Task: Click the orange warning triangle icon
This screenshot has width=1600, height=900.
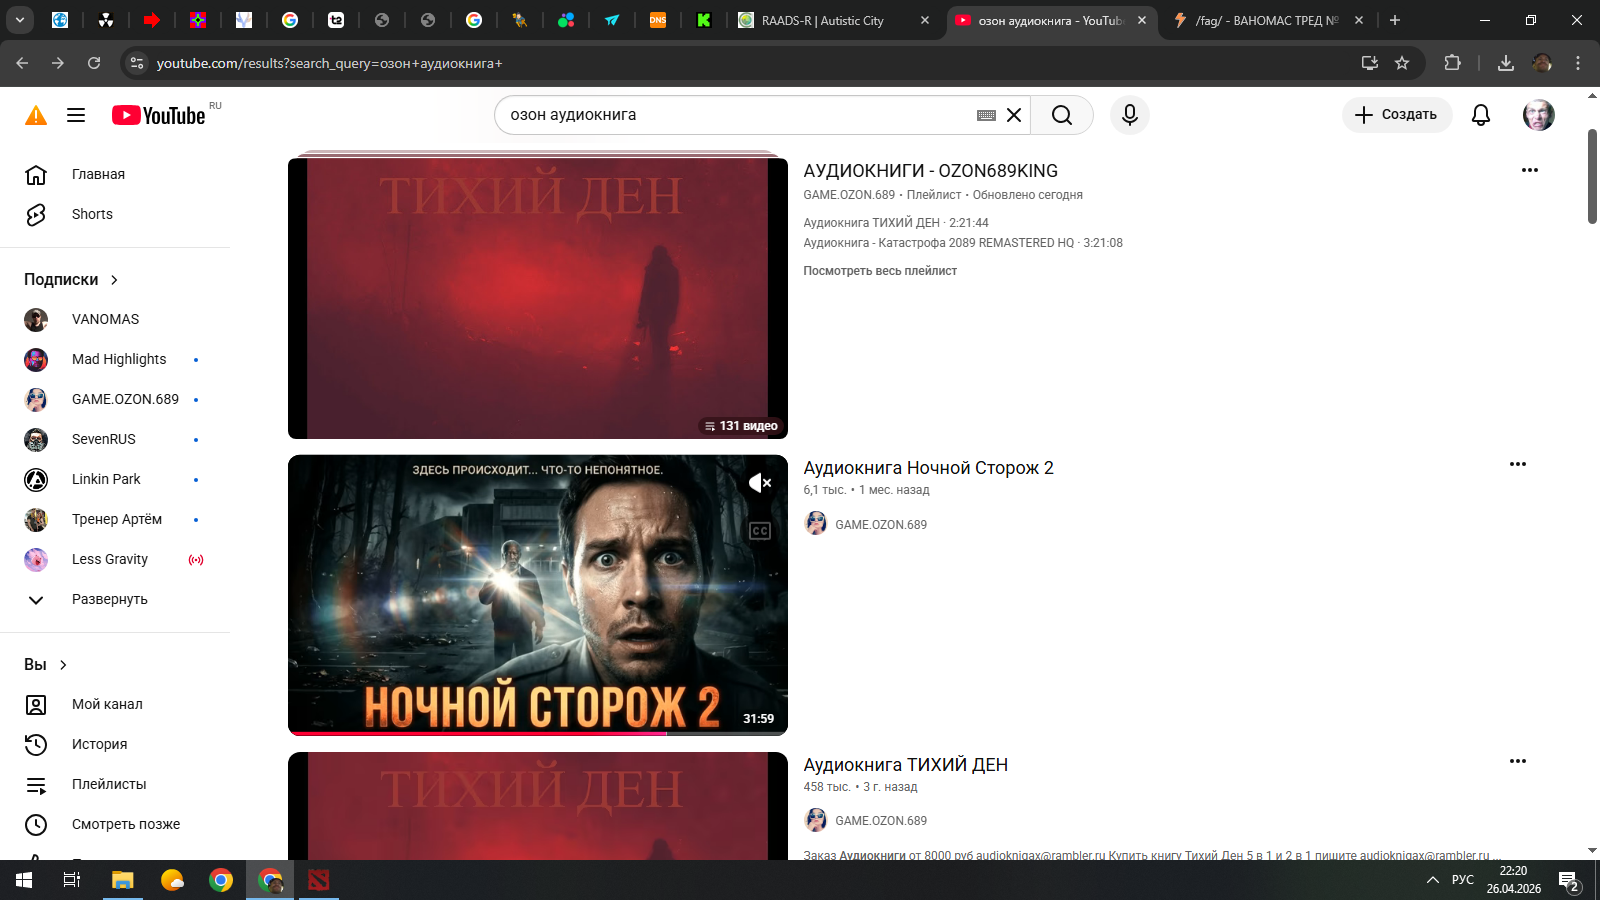Action: pos(36,115)
